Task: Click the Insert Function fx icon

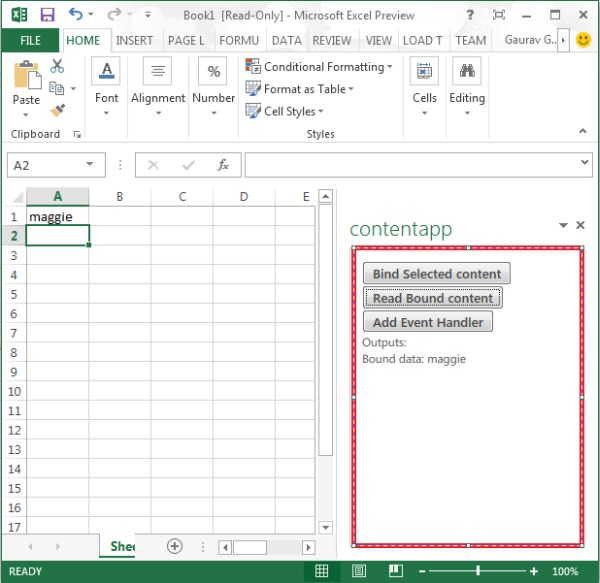Action: coord(223,165)
